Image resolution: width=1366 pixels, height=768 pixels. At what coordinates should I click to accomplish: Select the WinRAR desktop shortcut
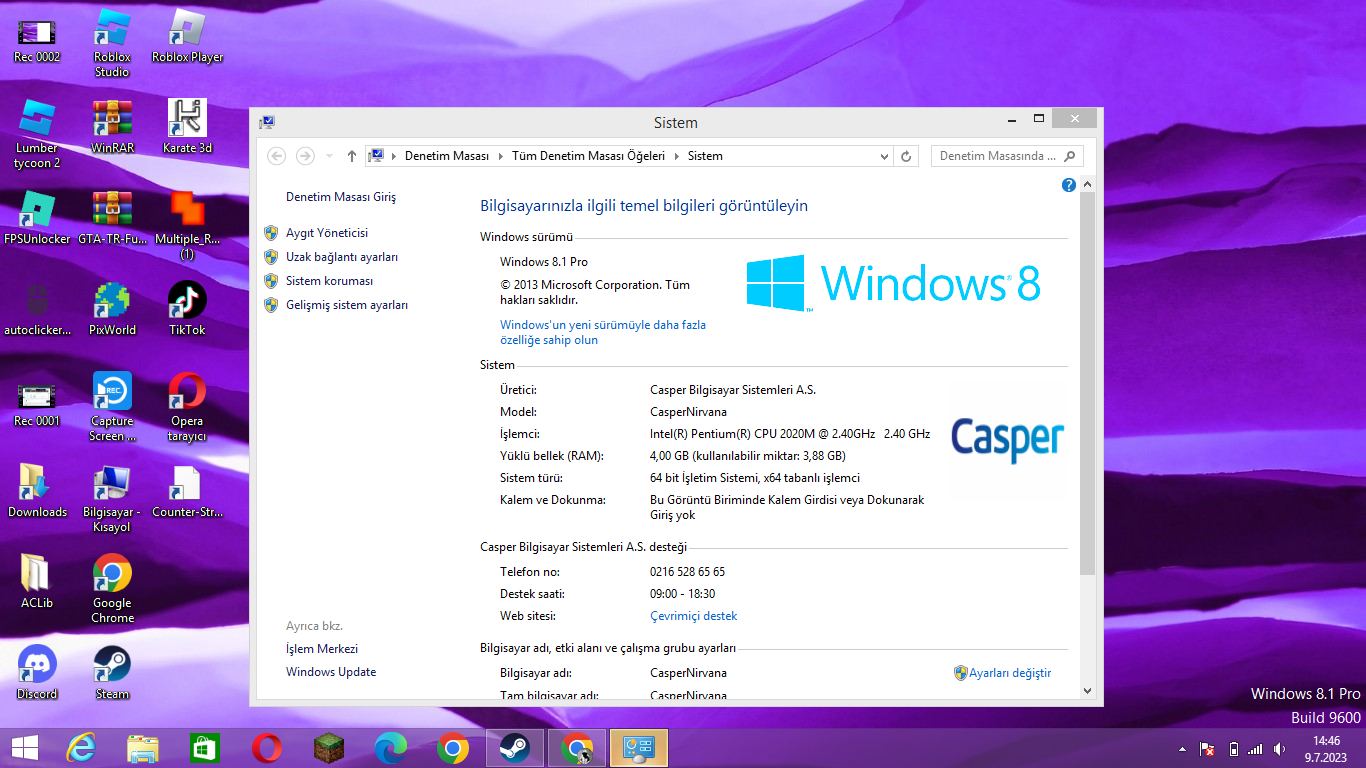click(112, 126)
